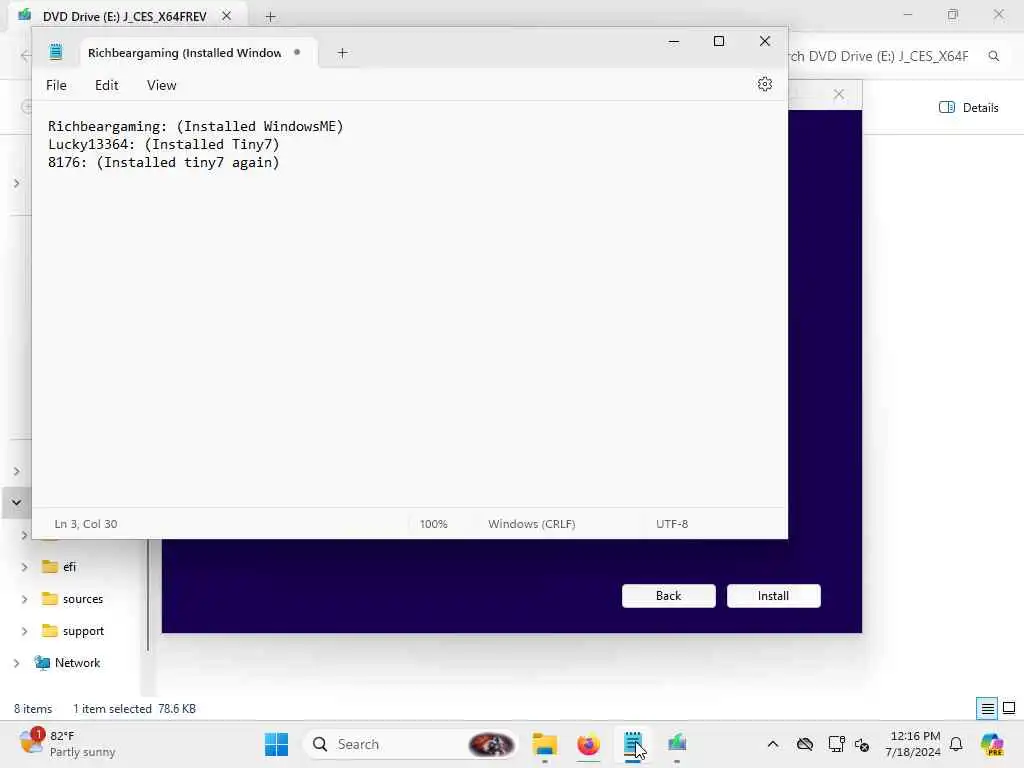The height and width of the screenshot is (768, 1024).
Task: Add a new File Explorer tab
Action: 270,17
